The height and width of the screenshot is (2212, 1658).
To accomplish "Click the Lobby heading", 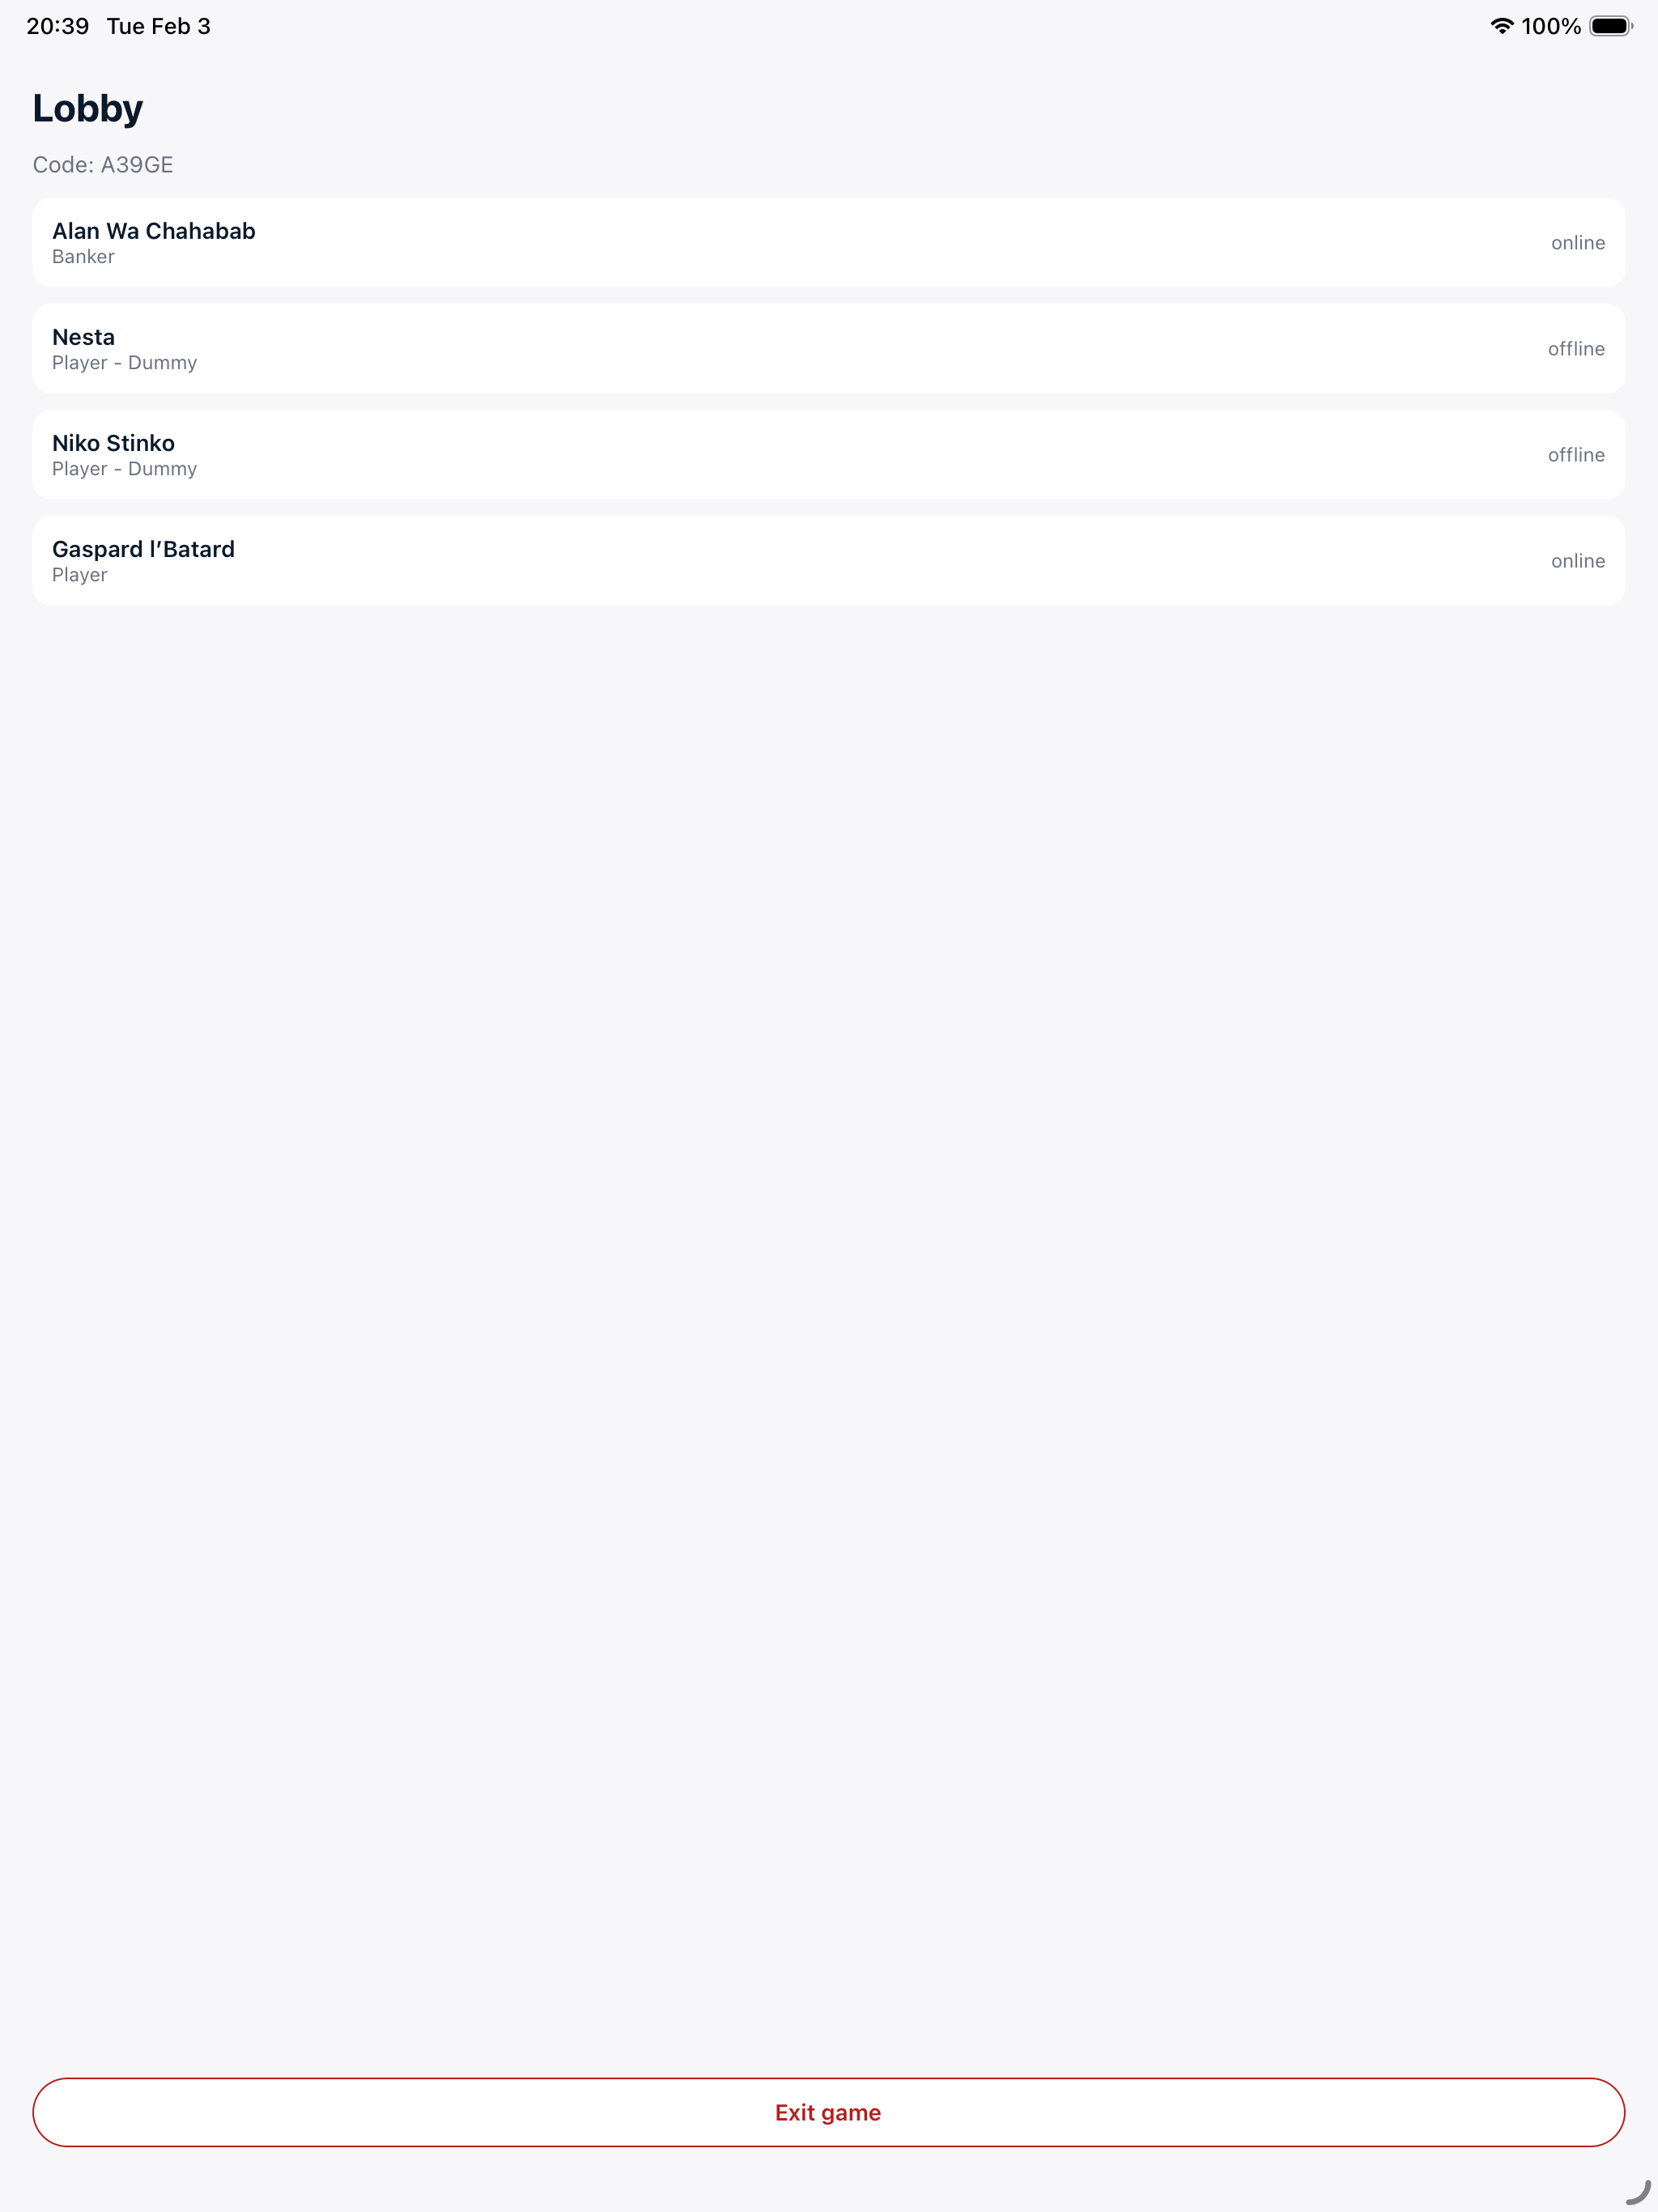I will 88,108.
